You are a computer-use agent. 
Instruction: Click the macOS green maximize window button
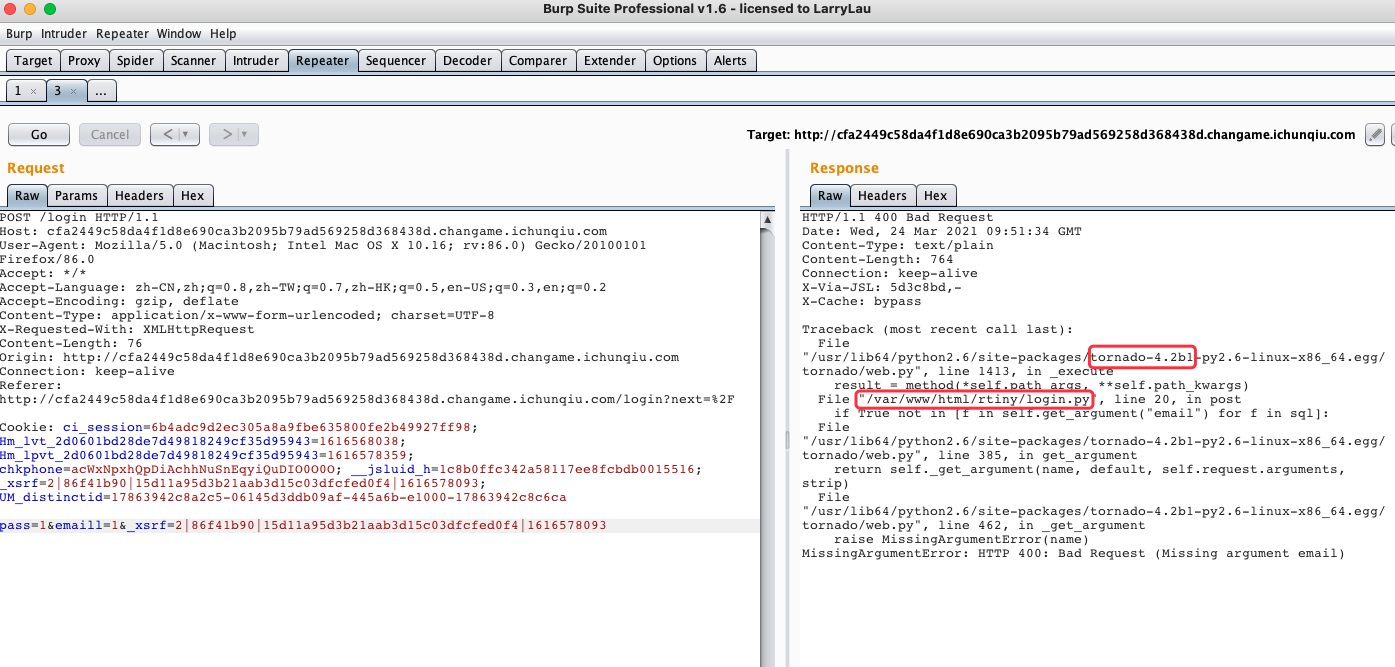[x=50, y=9]
